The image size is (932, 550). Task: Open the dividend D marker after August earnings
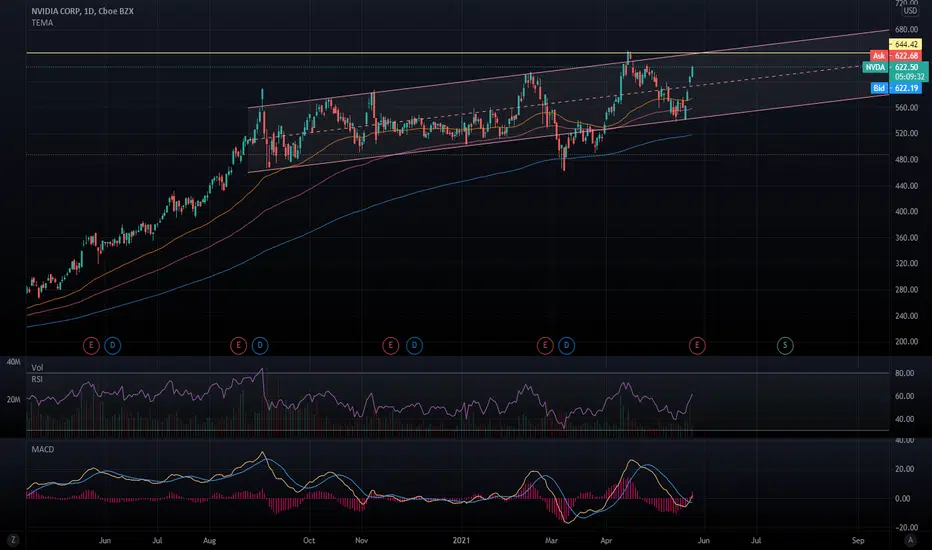coord(260,345)
